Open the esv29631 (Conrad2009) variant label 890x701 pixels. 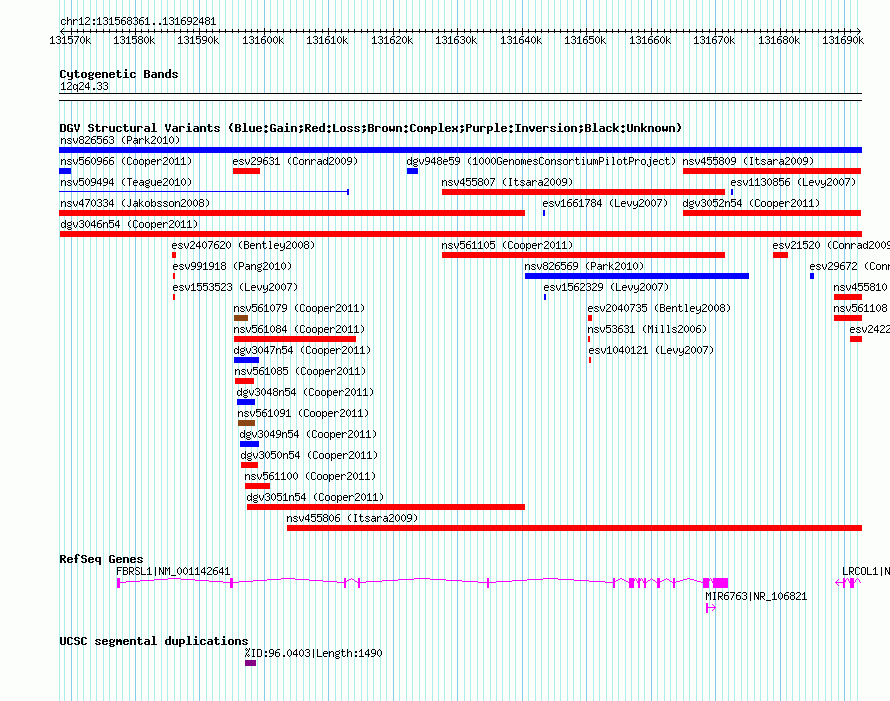pyautogui.click(x=295, y=161)
